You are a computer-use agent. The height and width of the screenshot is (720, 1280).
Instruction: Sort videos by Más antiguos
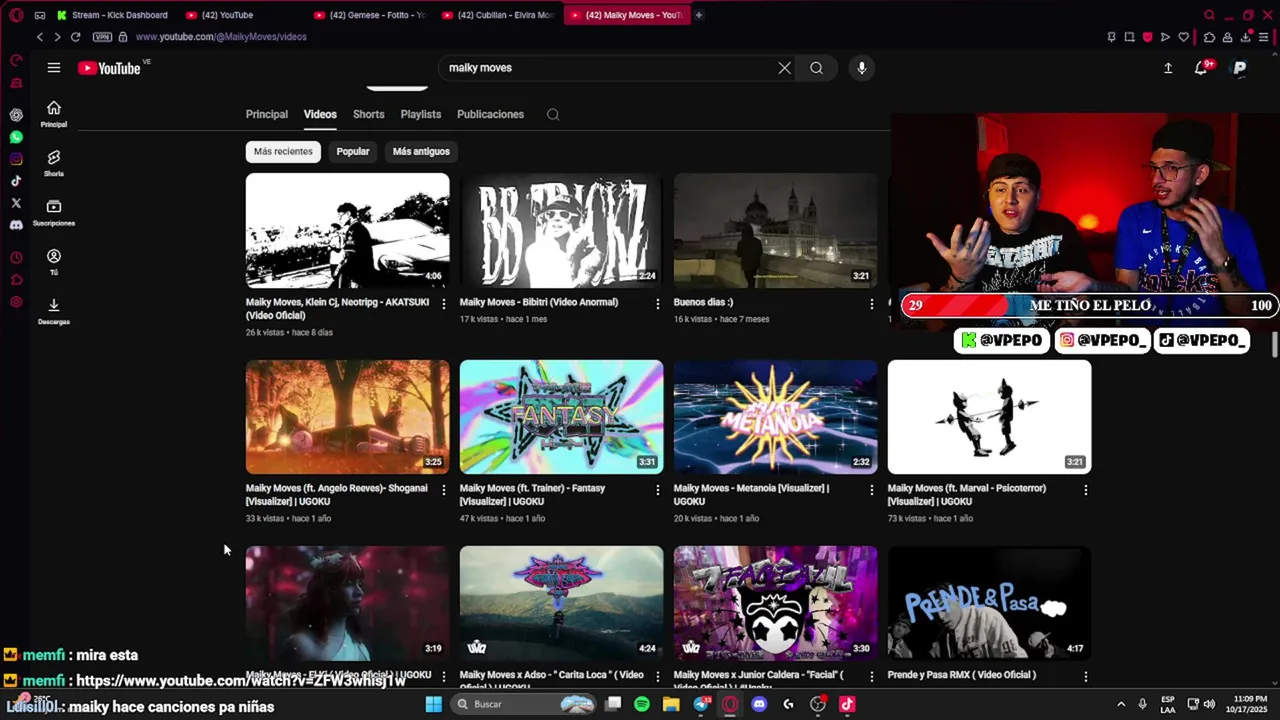point(421,152)
